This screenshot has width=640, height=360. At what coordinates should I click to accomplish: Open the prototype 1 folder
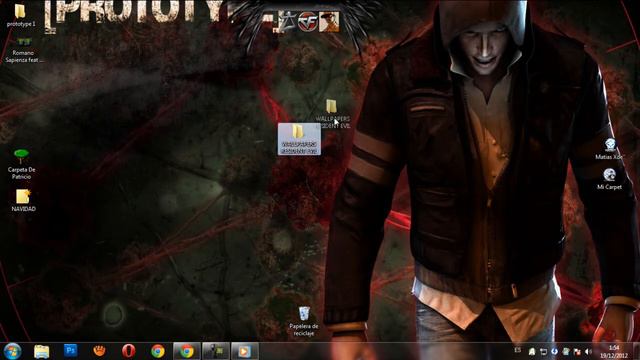[21, 15]
